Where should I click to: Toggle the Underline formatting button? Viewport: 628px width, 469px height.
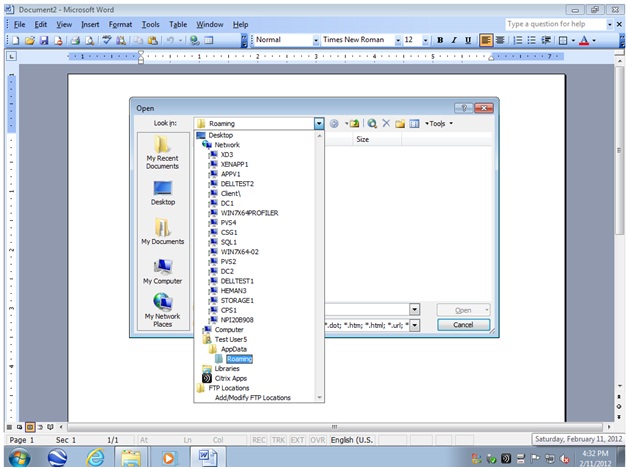(467, 40)
